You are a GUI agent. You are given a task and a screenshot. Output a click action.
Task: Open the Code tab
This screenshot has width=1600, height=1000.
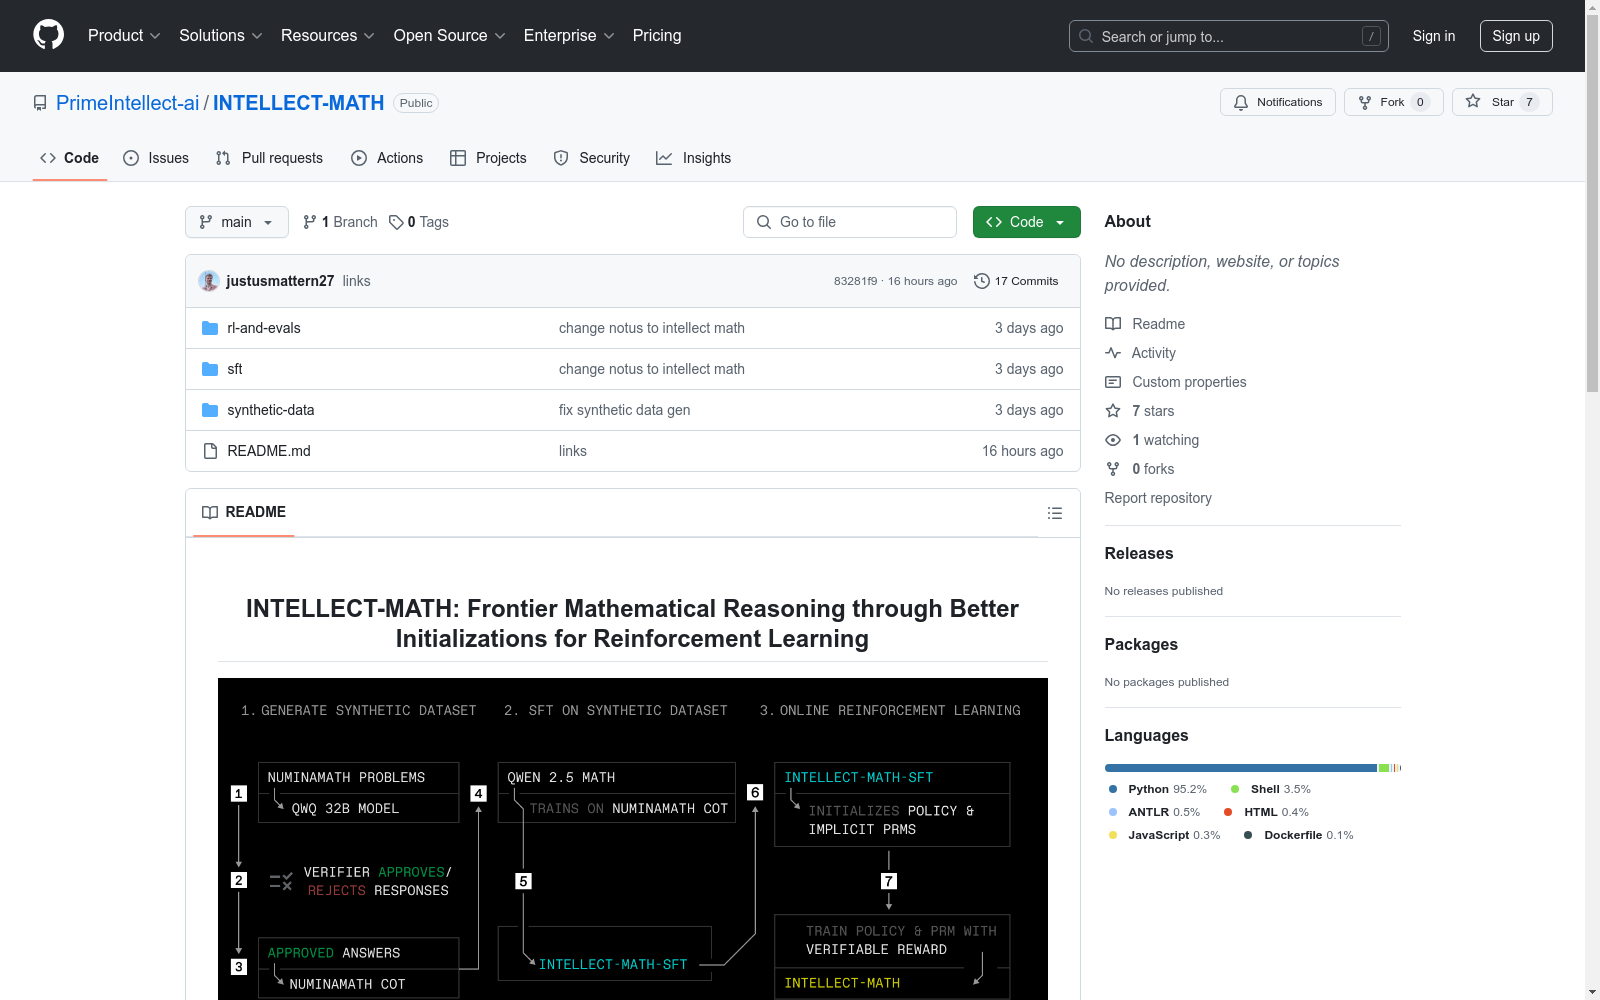[x=70, y=158]
